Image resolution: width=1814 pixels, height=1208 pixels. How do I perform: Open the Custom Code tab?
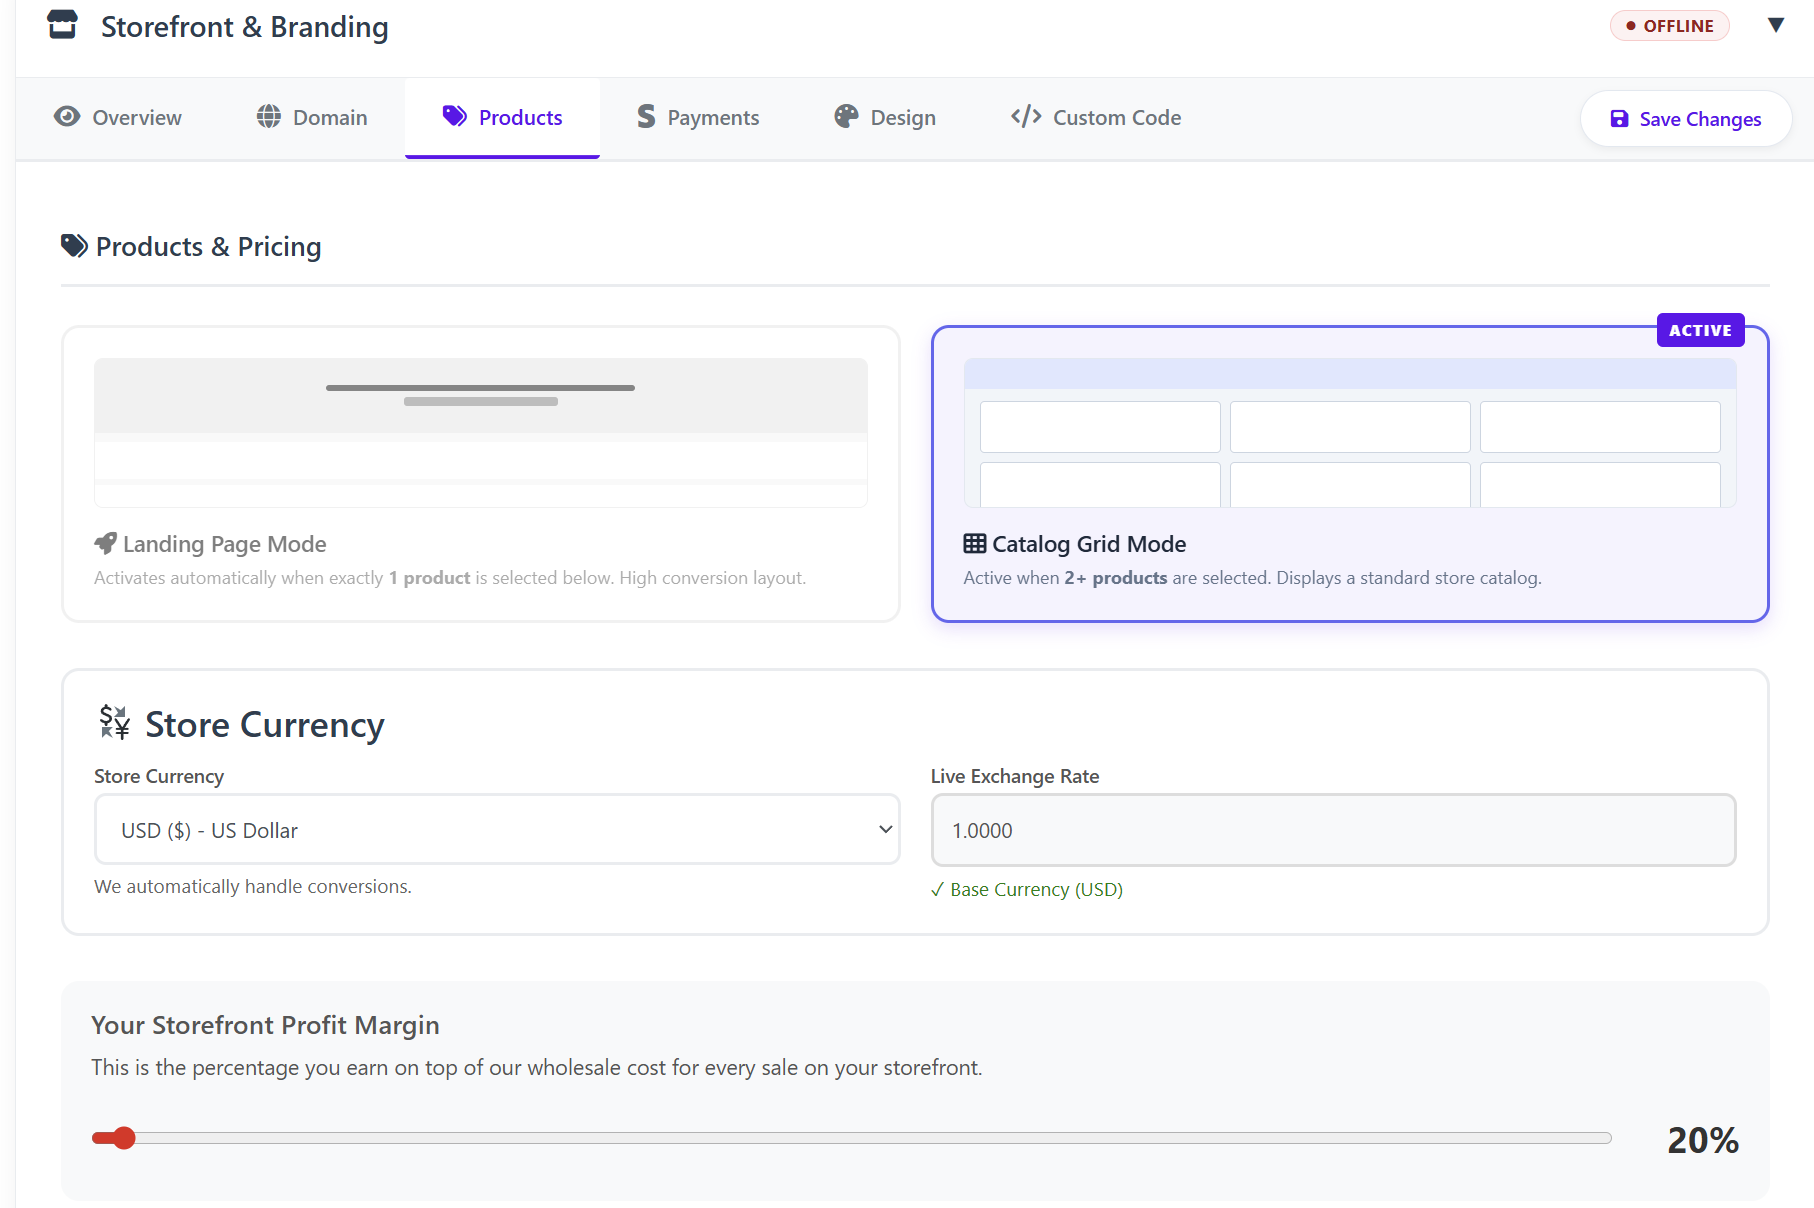pyautogui.click(x=1096, y=118)
